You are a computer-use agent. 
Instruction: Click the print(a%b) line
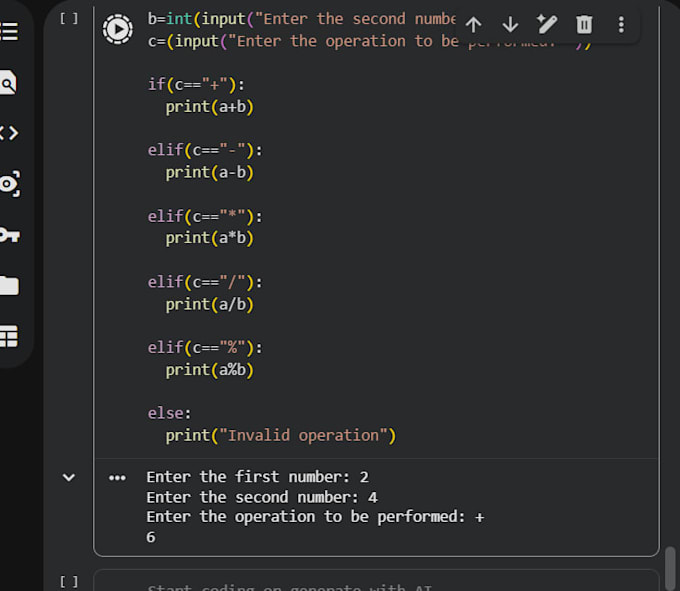[x=209, y=370]
